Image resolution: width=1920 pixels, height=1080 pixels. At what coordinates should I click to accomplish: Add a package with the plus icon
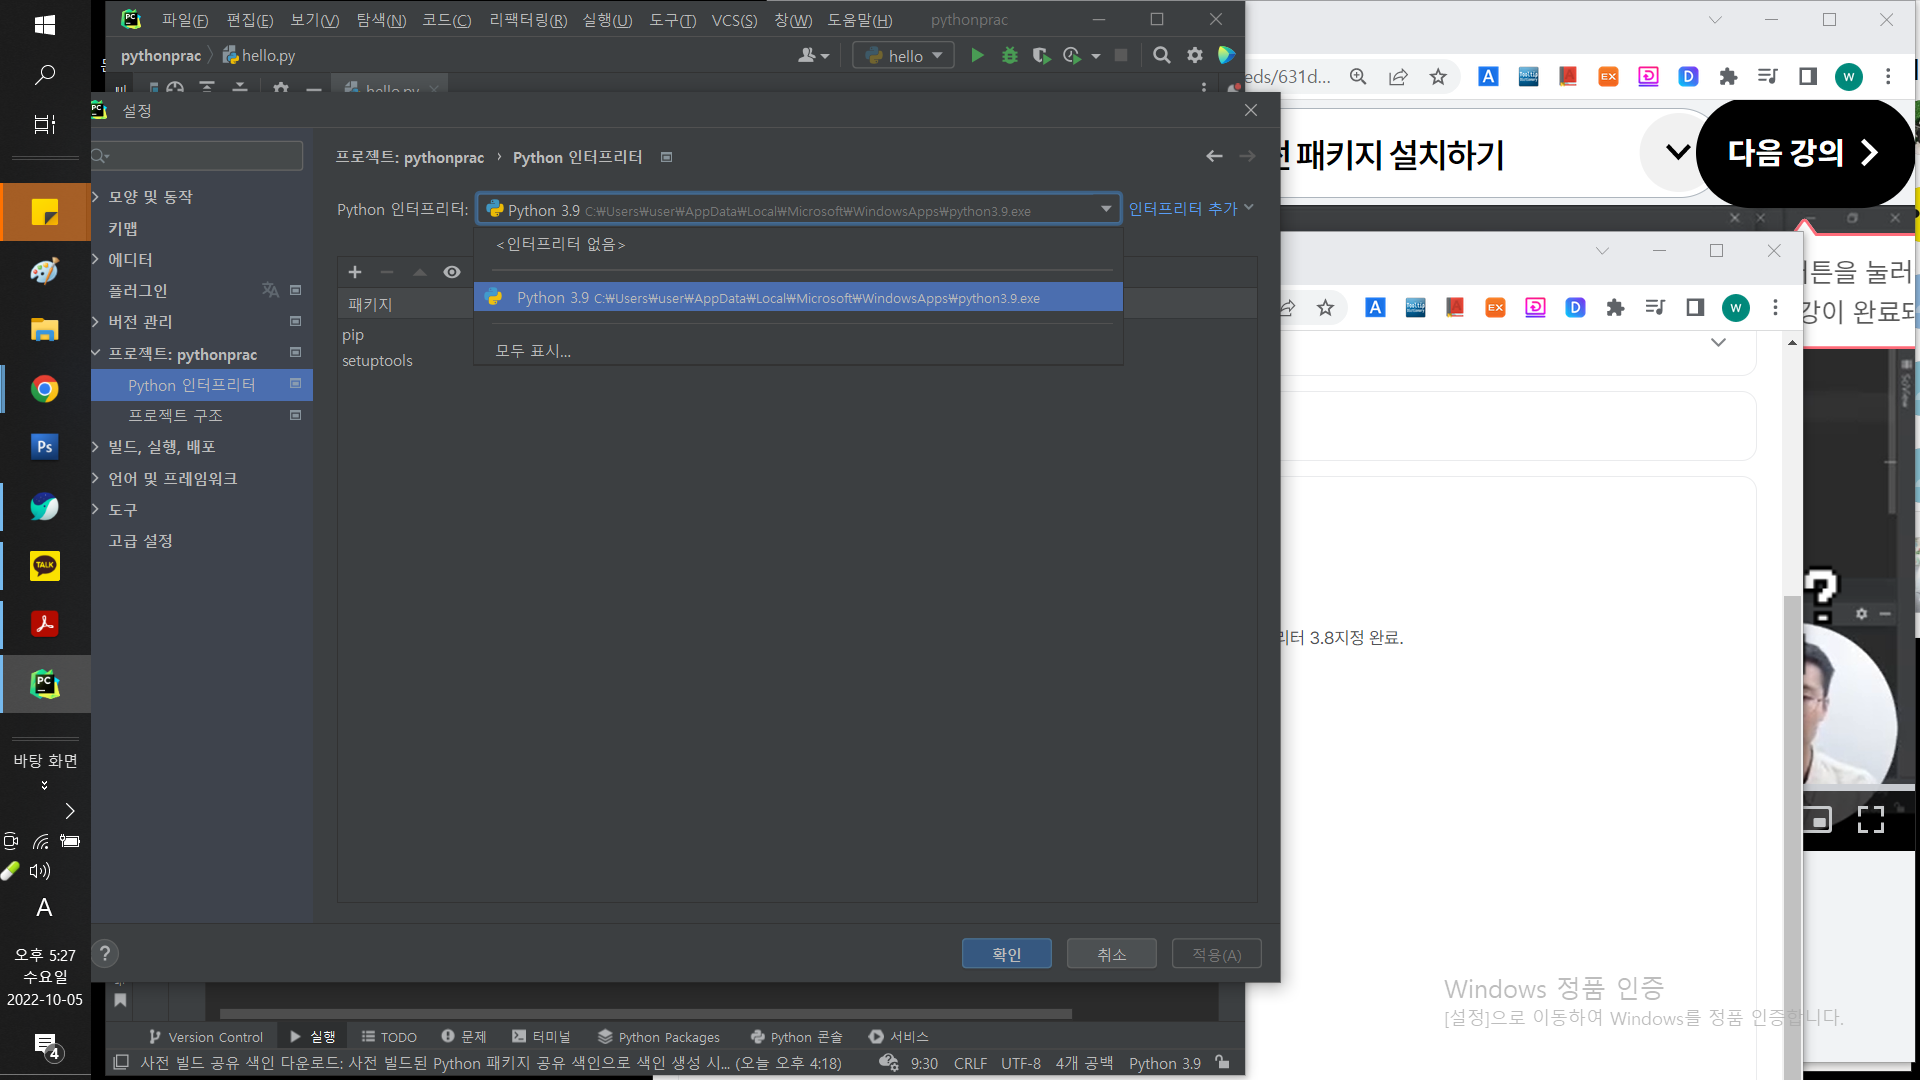coord(355,272)
